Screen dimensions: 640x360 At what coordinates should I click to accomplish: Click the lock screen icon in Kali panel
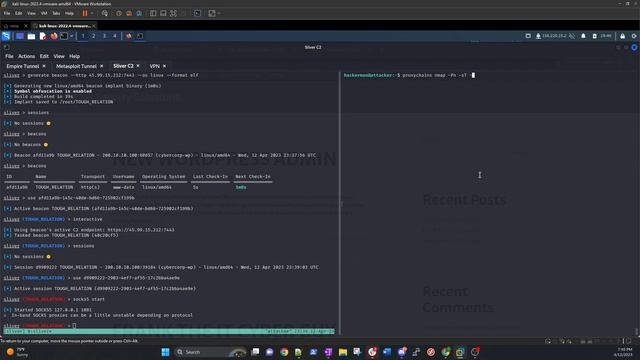(x=622, y=36)
